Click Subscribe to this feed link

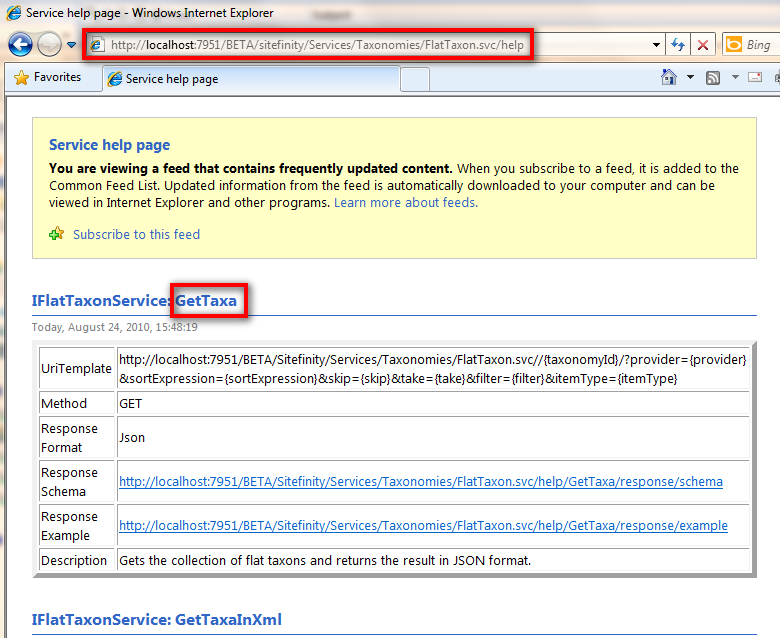click(x=136, y=234)
